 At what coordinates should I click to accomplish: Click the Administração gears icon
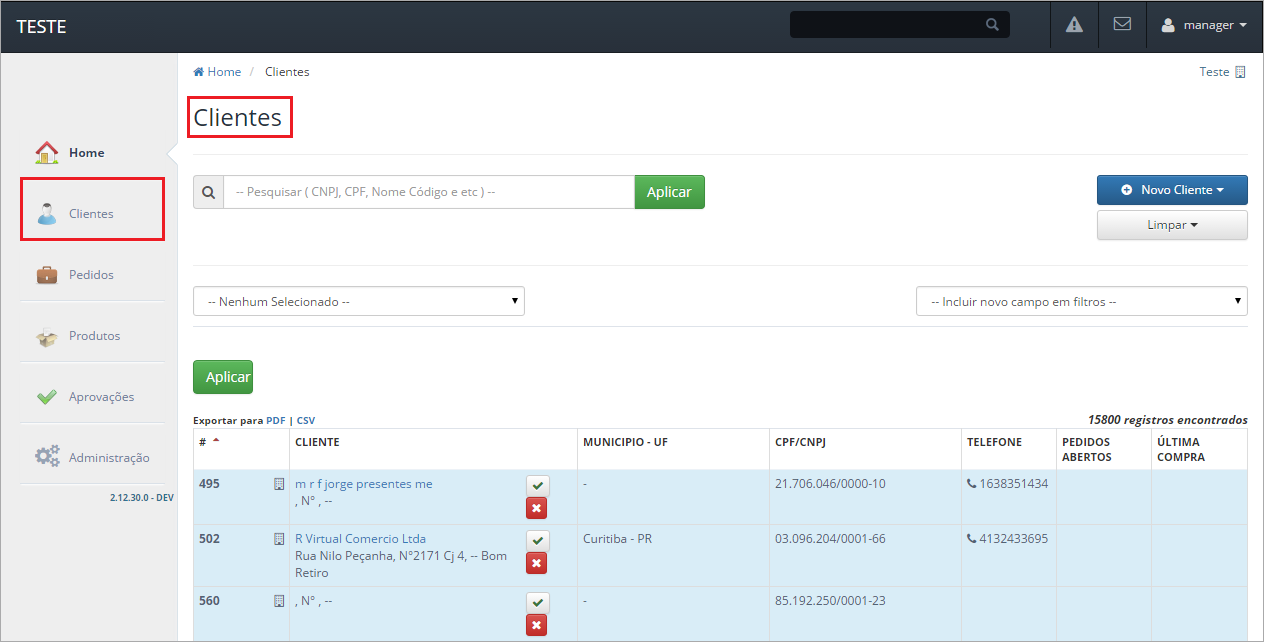coord(47,457)
